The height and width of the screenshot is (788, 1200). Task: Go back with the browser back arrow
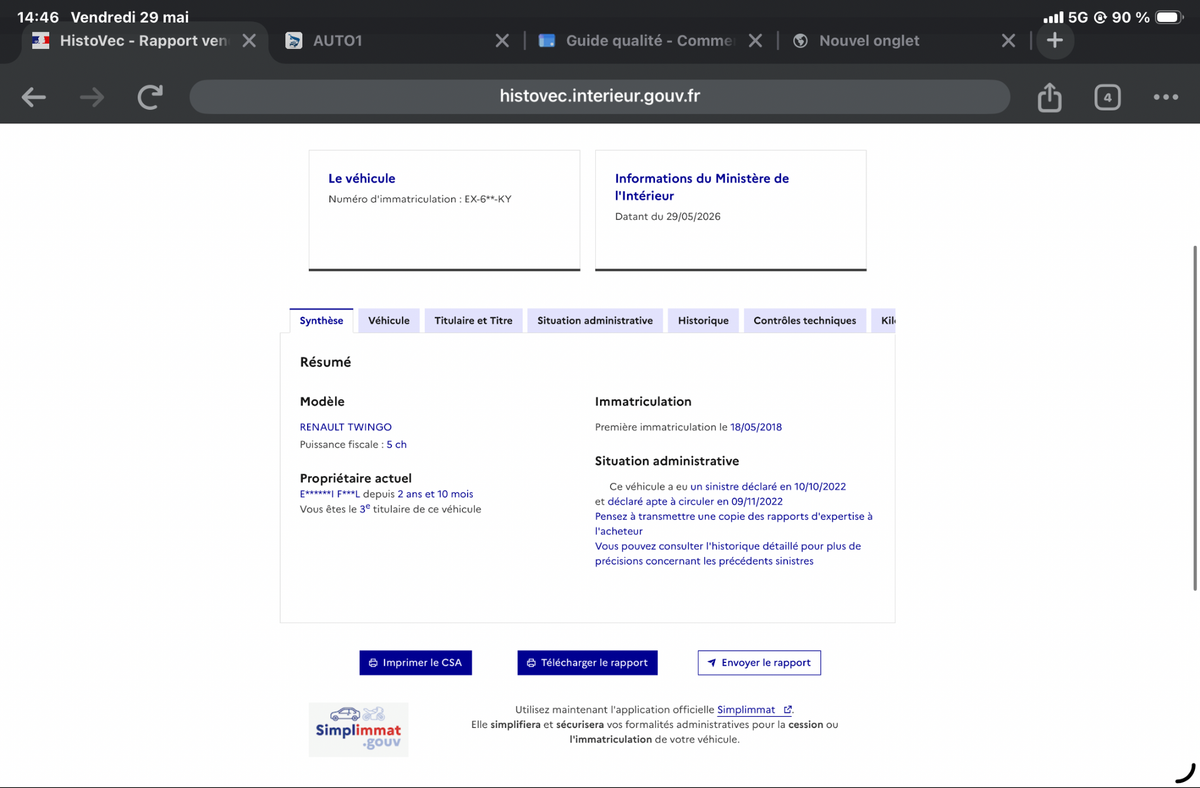click(x=34, y=97)
